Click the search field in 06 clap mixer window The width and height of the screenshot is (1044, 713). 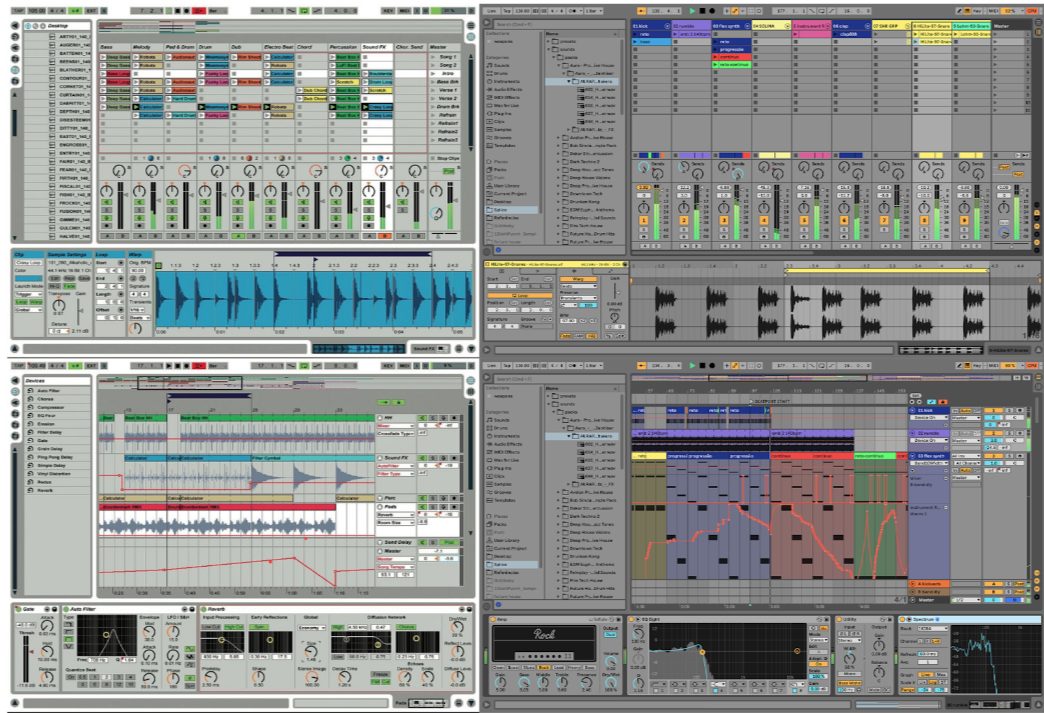[x=557, y=25]
